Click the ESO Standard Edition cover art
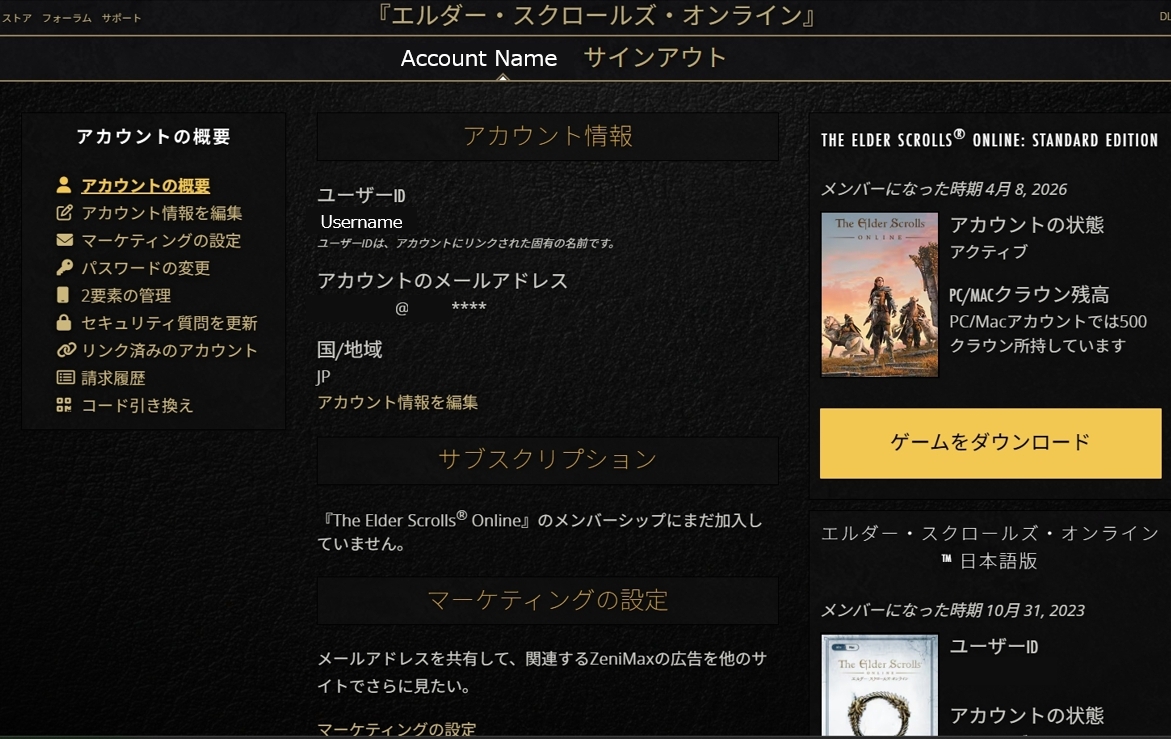 coord(879,294)
